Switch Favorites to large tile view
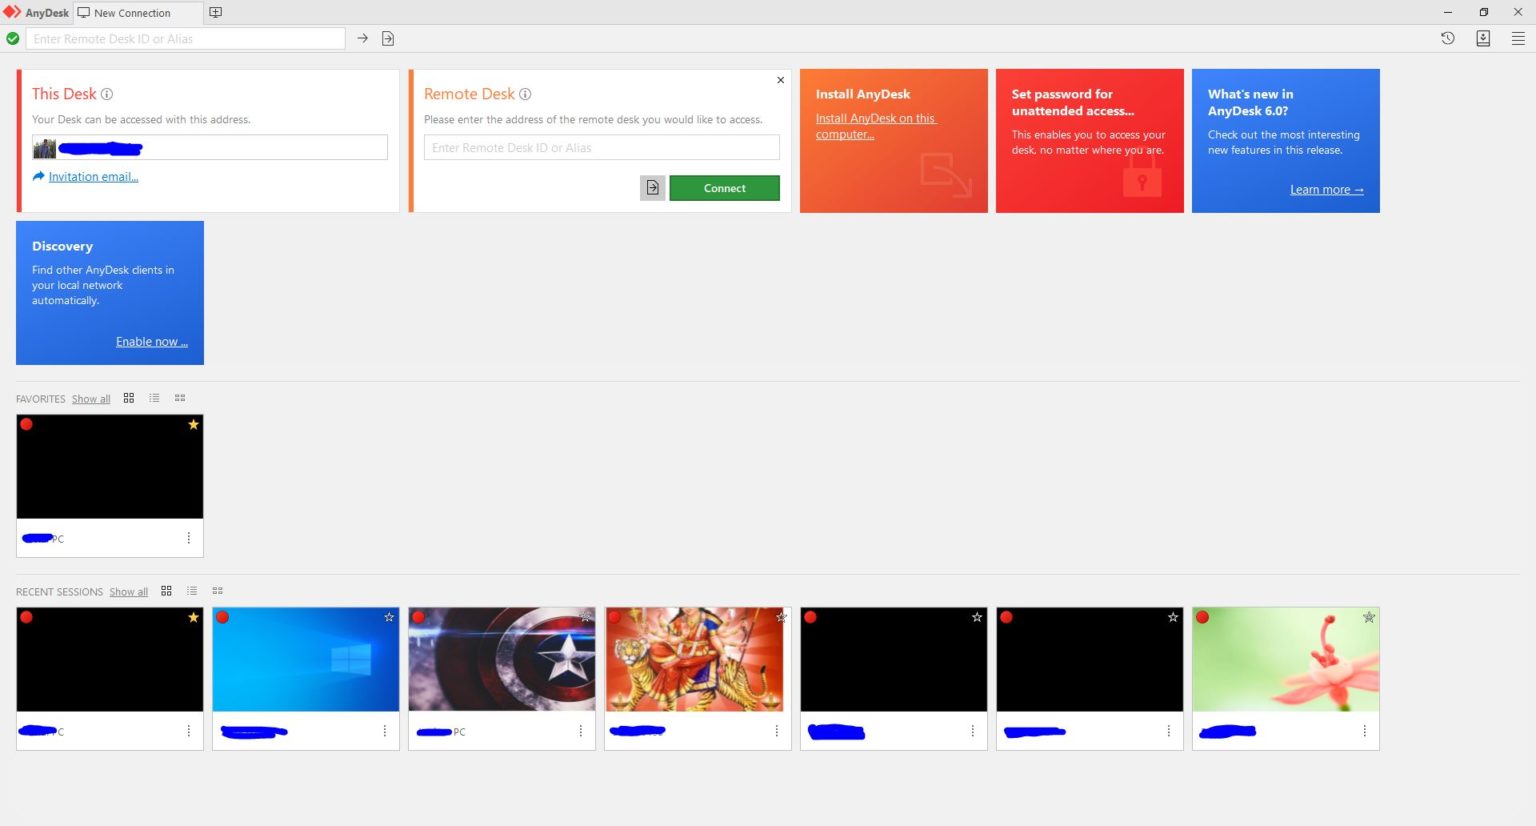The image size is (1536, 826). (129, 398)
